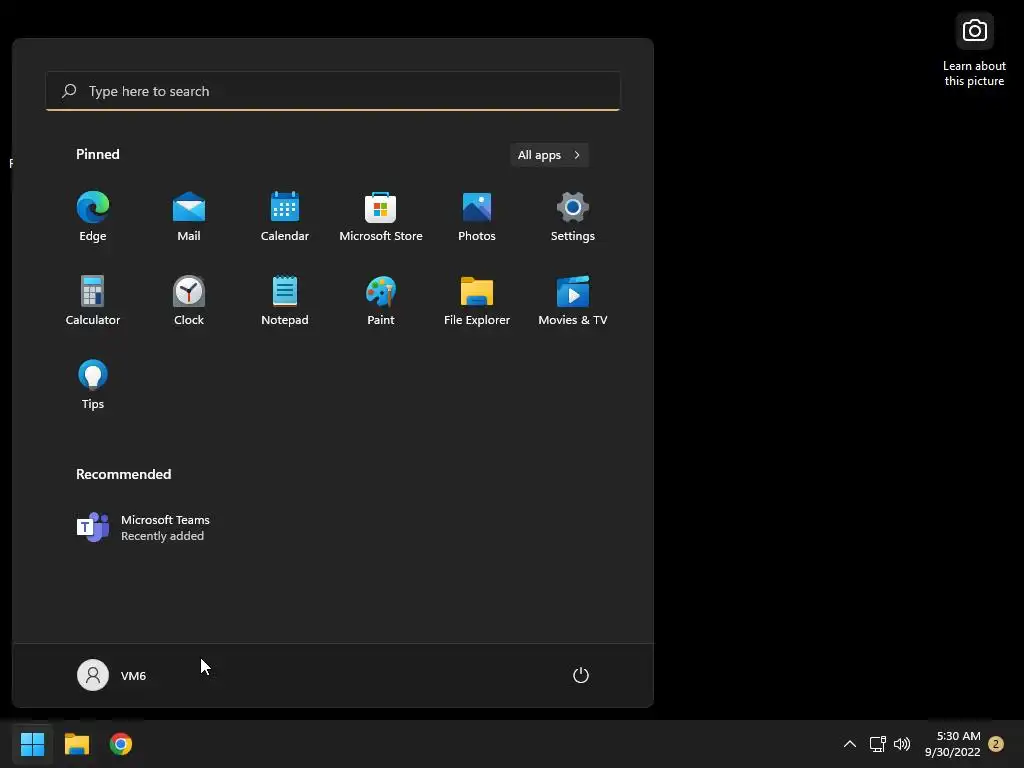
Task: Expand the All apps list
Action: (x=549, y=155)
